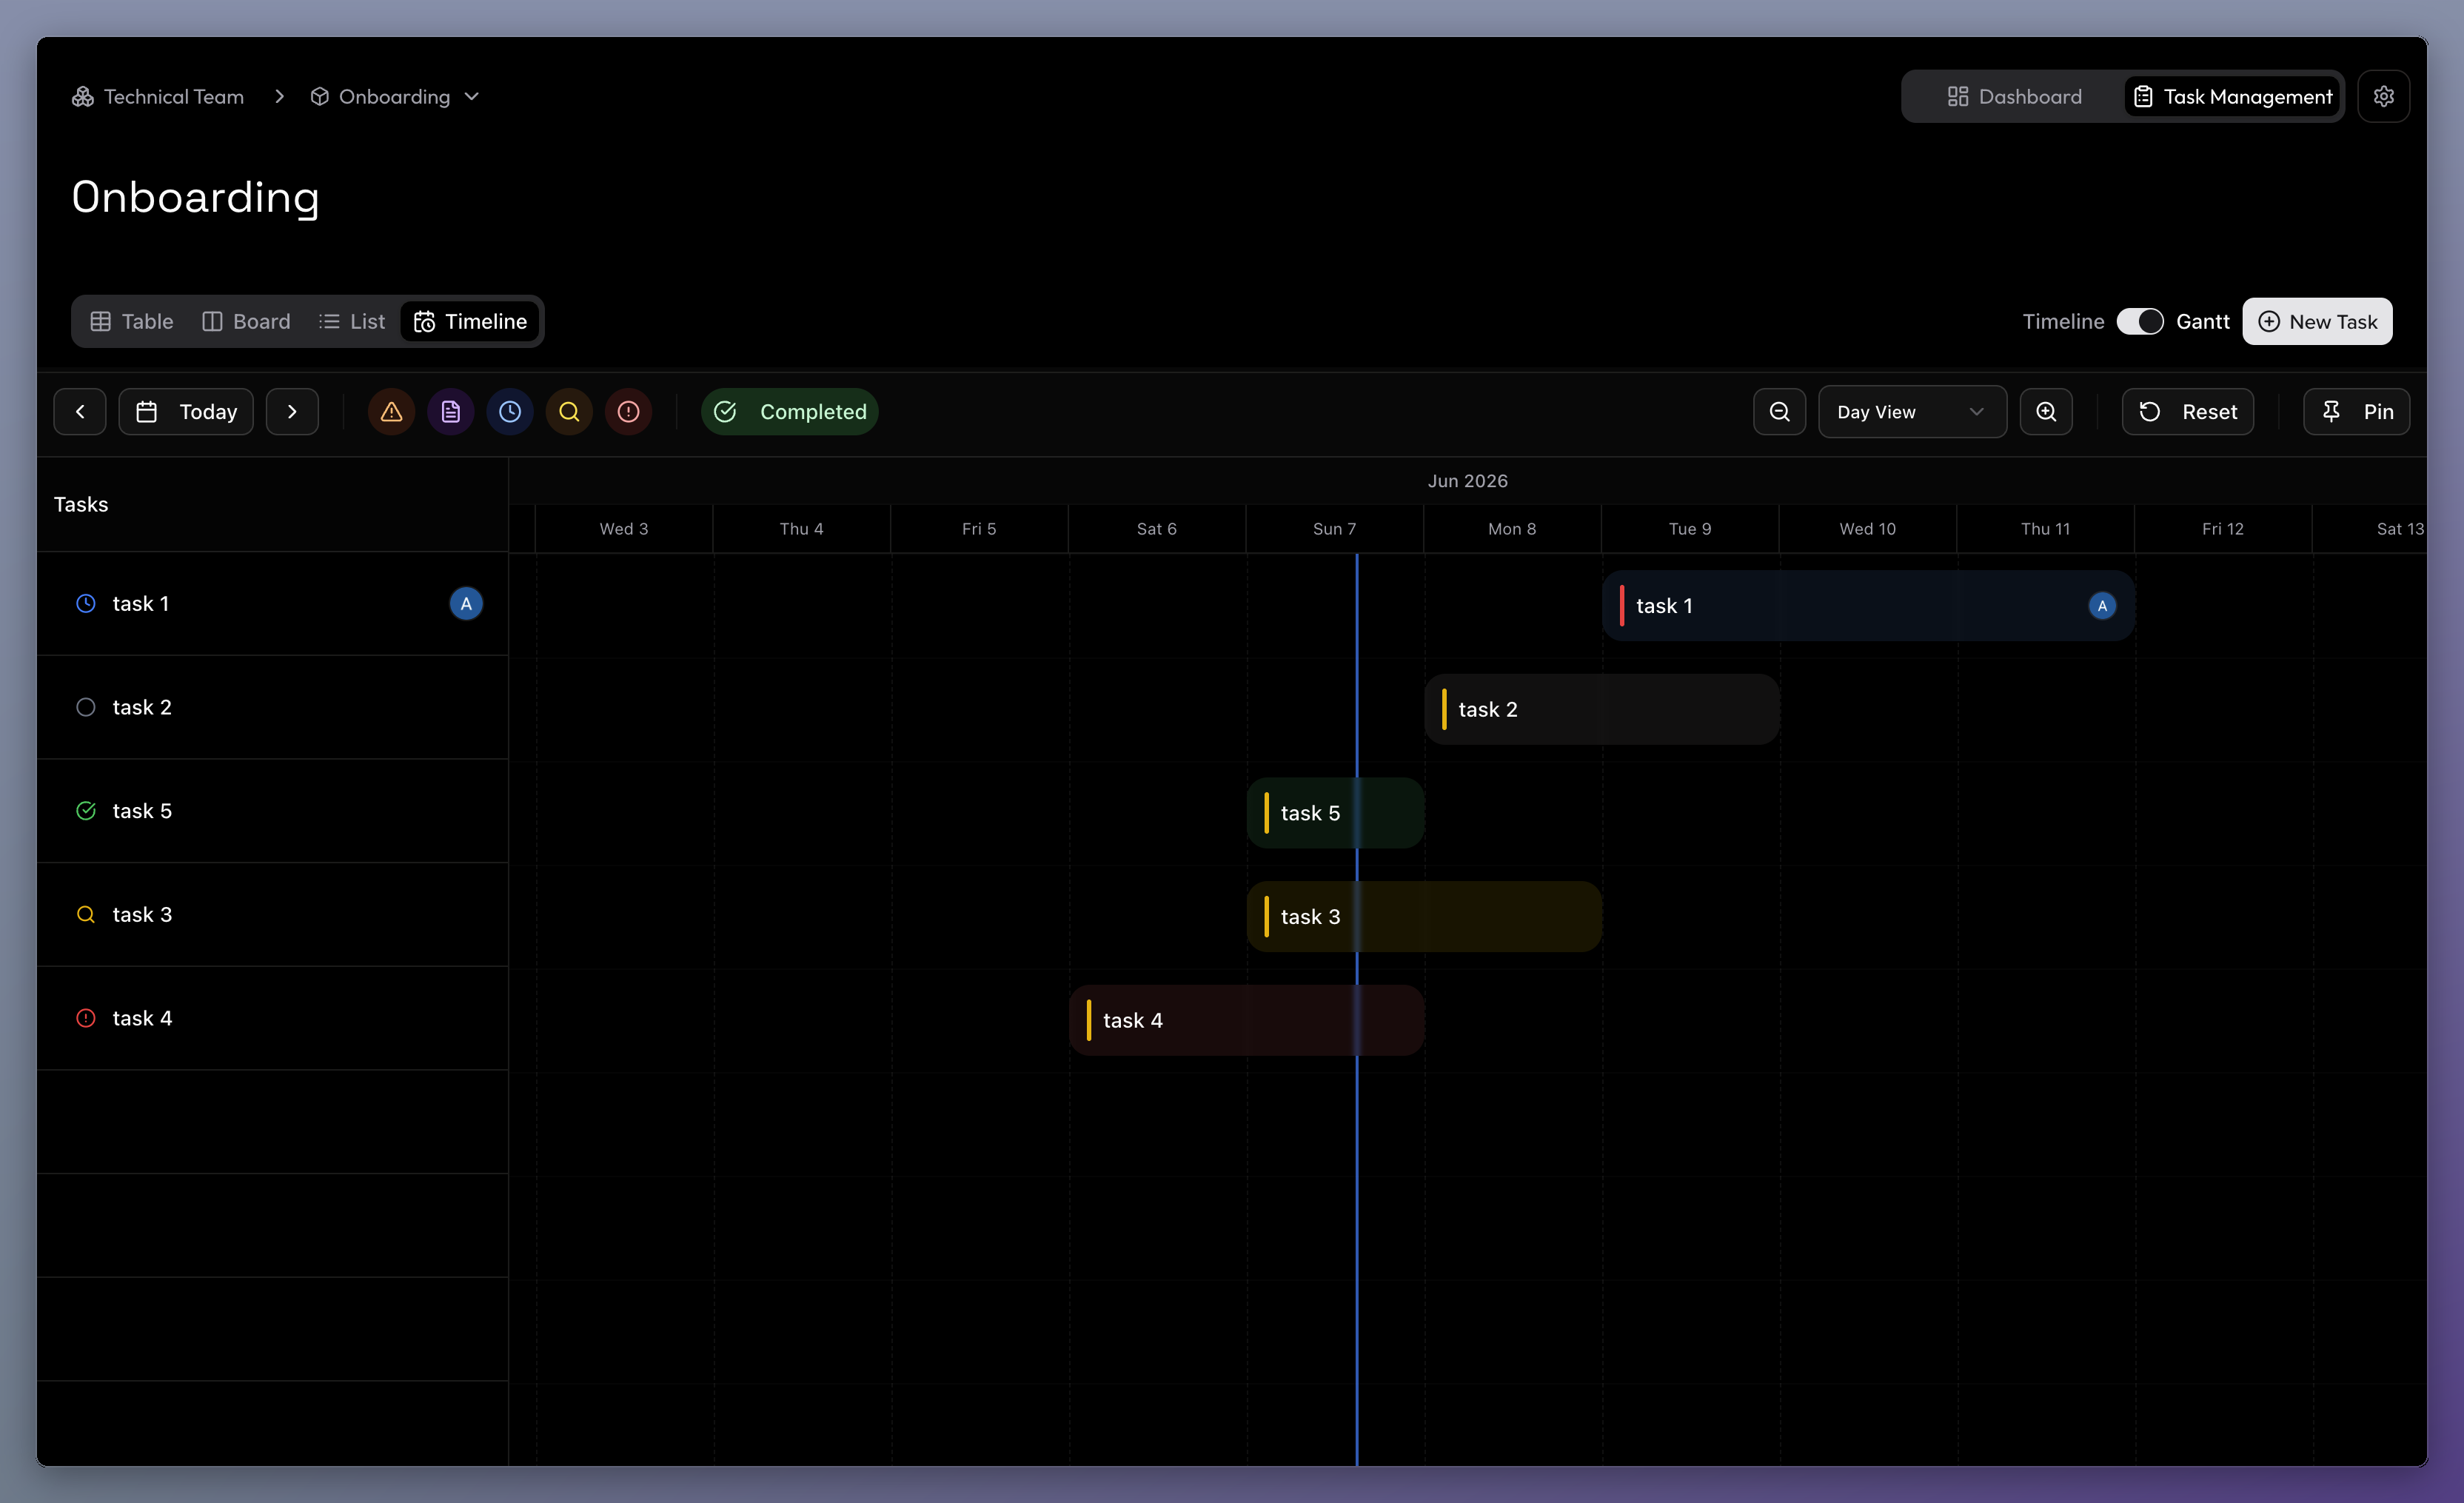The width and height of the screenshot is (2464, 1503).
Task: Click task 3 row in Tasks list
Action: (x=272, y=914)
